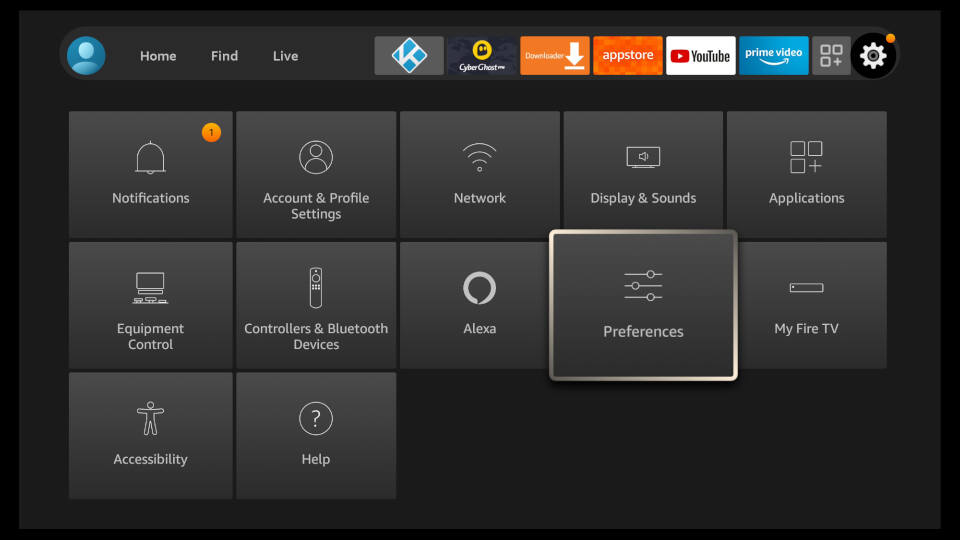Select the highlighted Preferences tile
Screen dimensions: 960x540
(643, 305)
